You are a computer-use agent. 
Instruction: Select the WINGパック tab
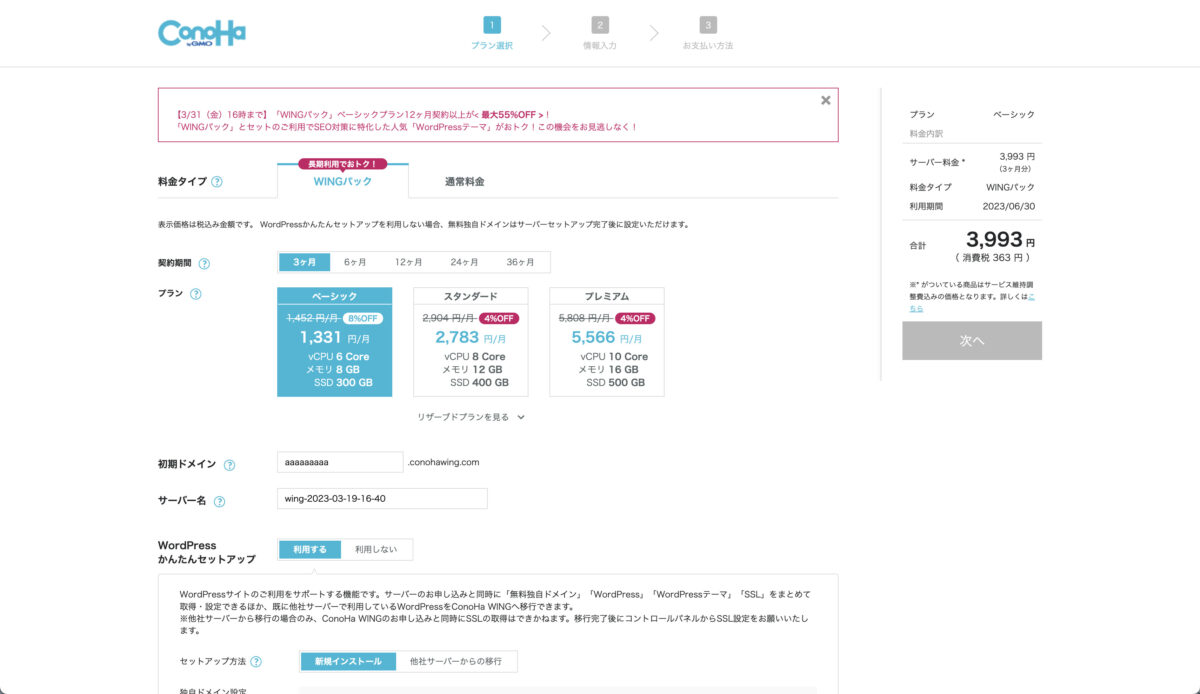[342, 182]
